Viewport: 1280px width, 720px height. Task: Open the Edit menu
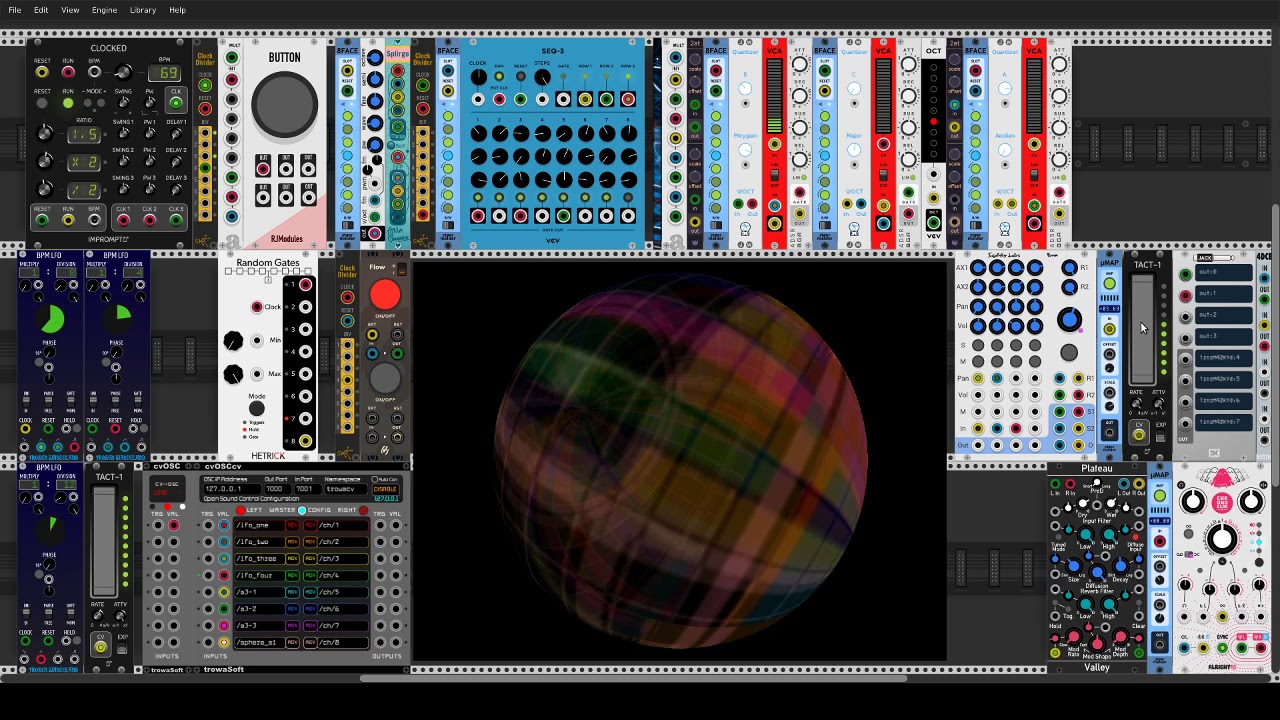41,10
